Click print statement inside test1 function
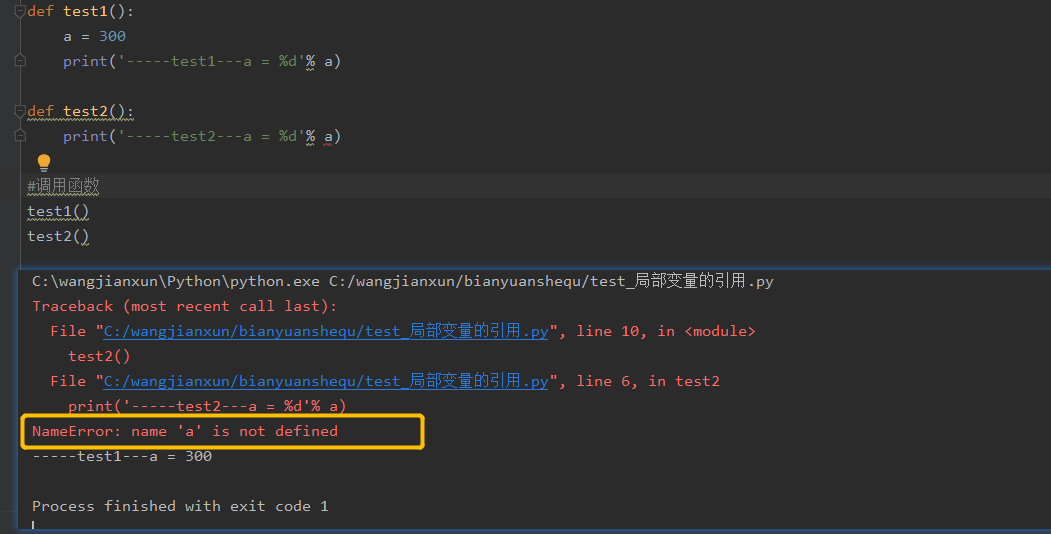Screen dimensions: 1051x534 click(202, 61)
